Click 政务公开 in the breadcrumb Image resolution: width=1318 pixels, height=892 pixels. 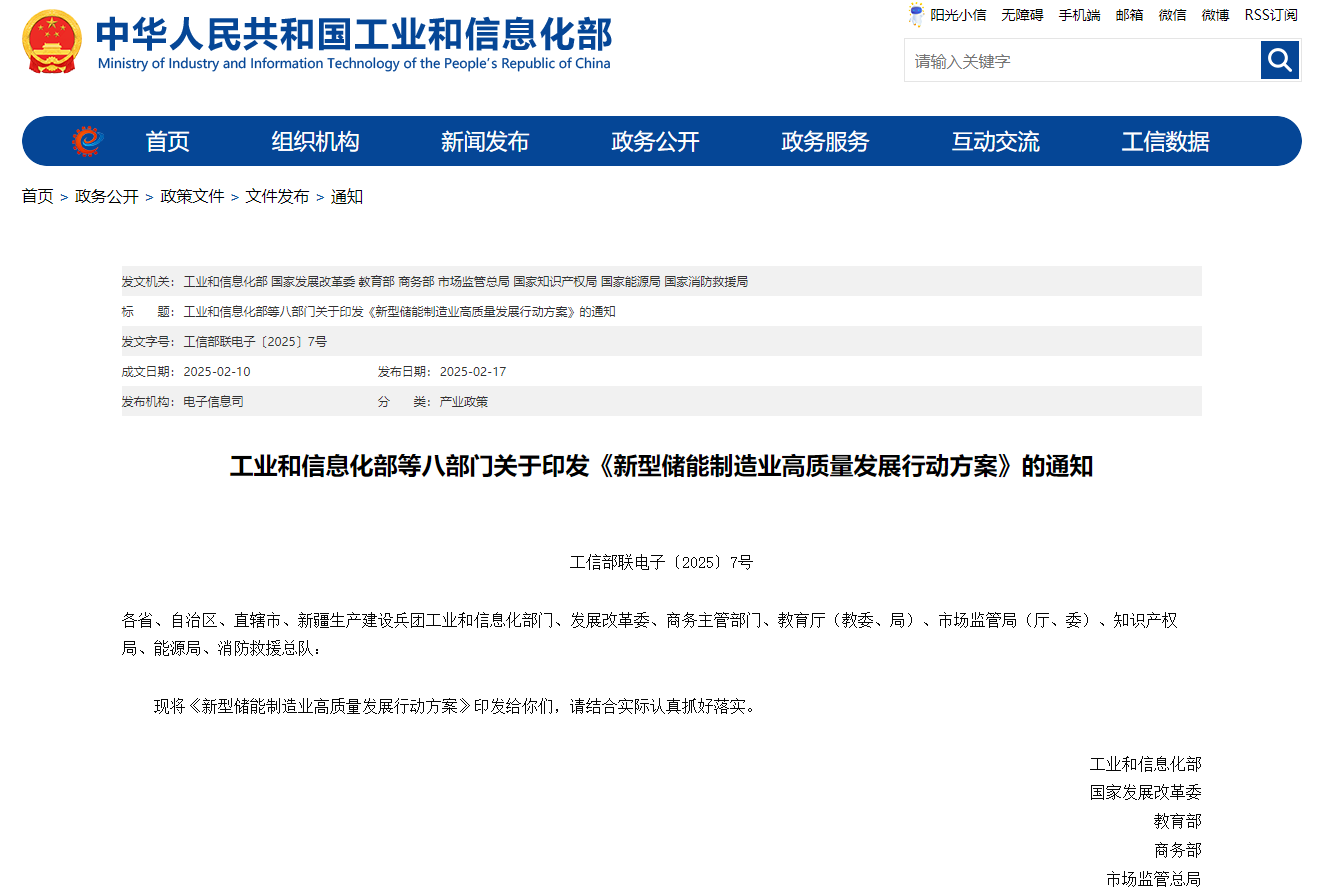(x=104, y=196)
